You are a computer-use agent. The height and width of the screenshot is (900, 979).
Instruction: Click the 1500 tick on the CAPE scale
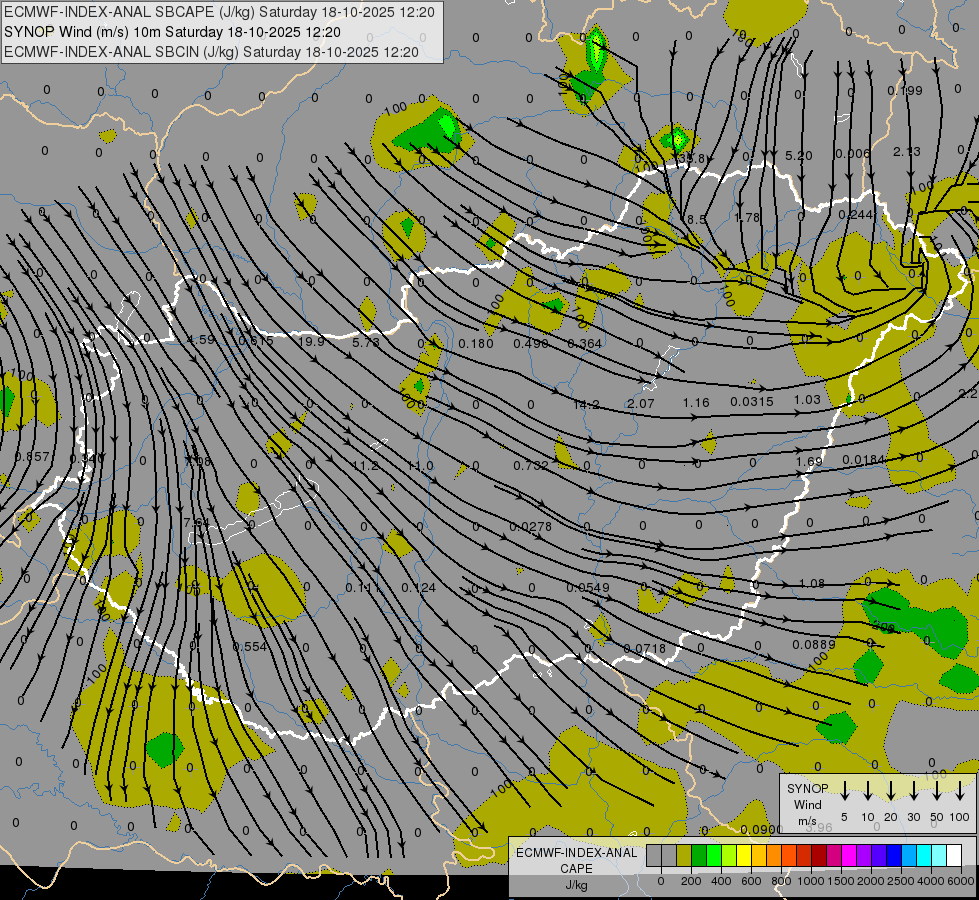click(840, 881)
